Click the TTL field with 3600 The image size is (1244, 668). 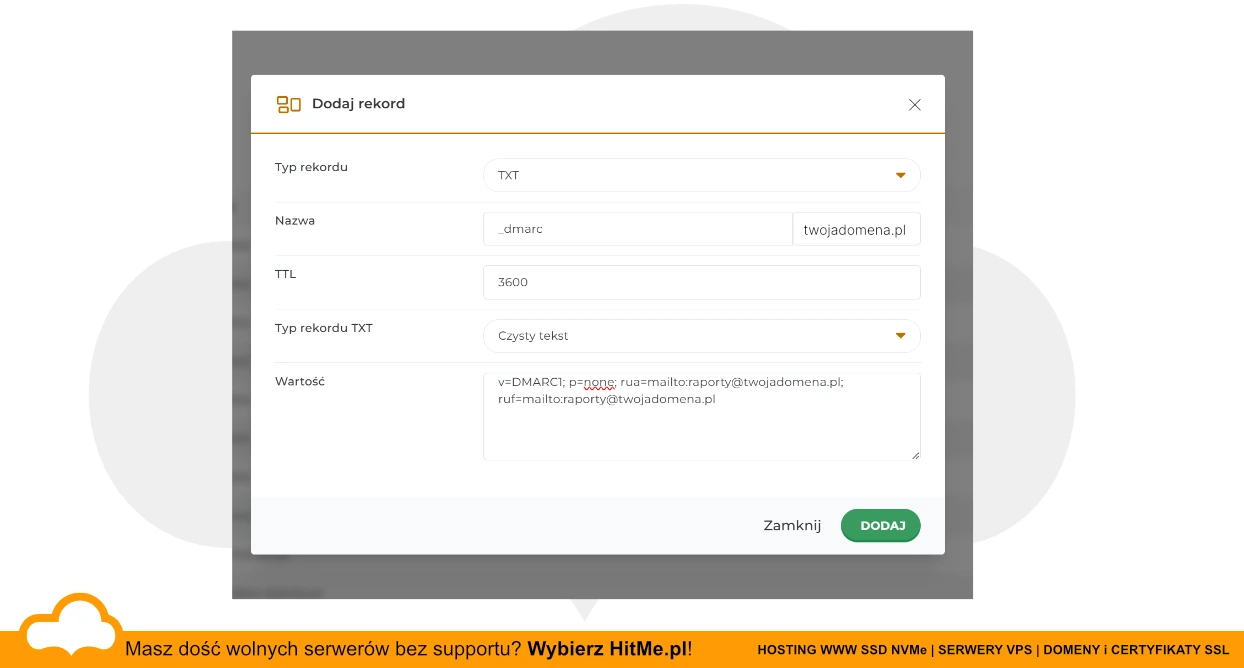(701, 282)
